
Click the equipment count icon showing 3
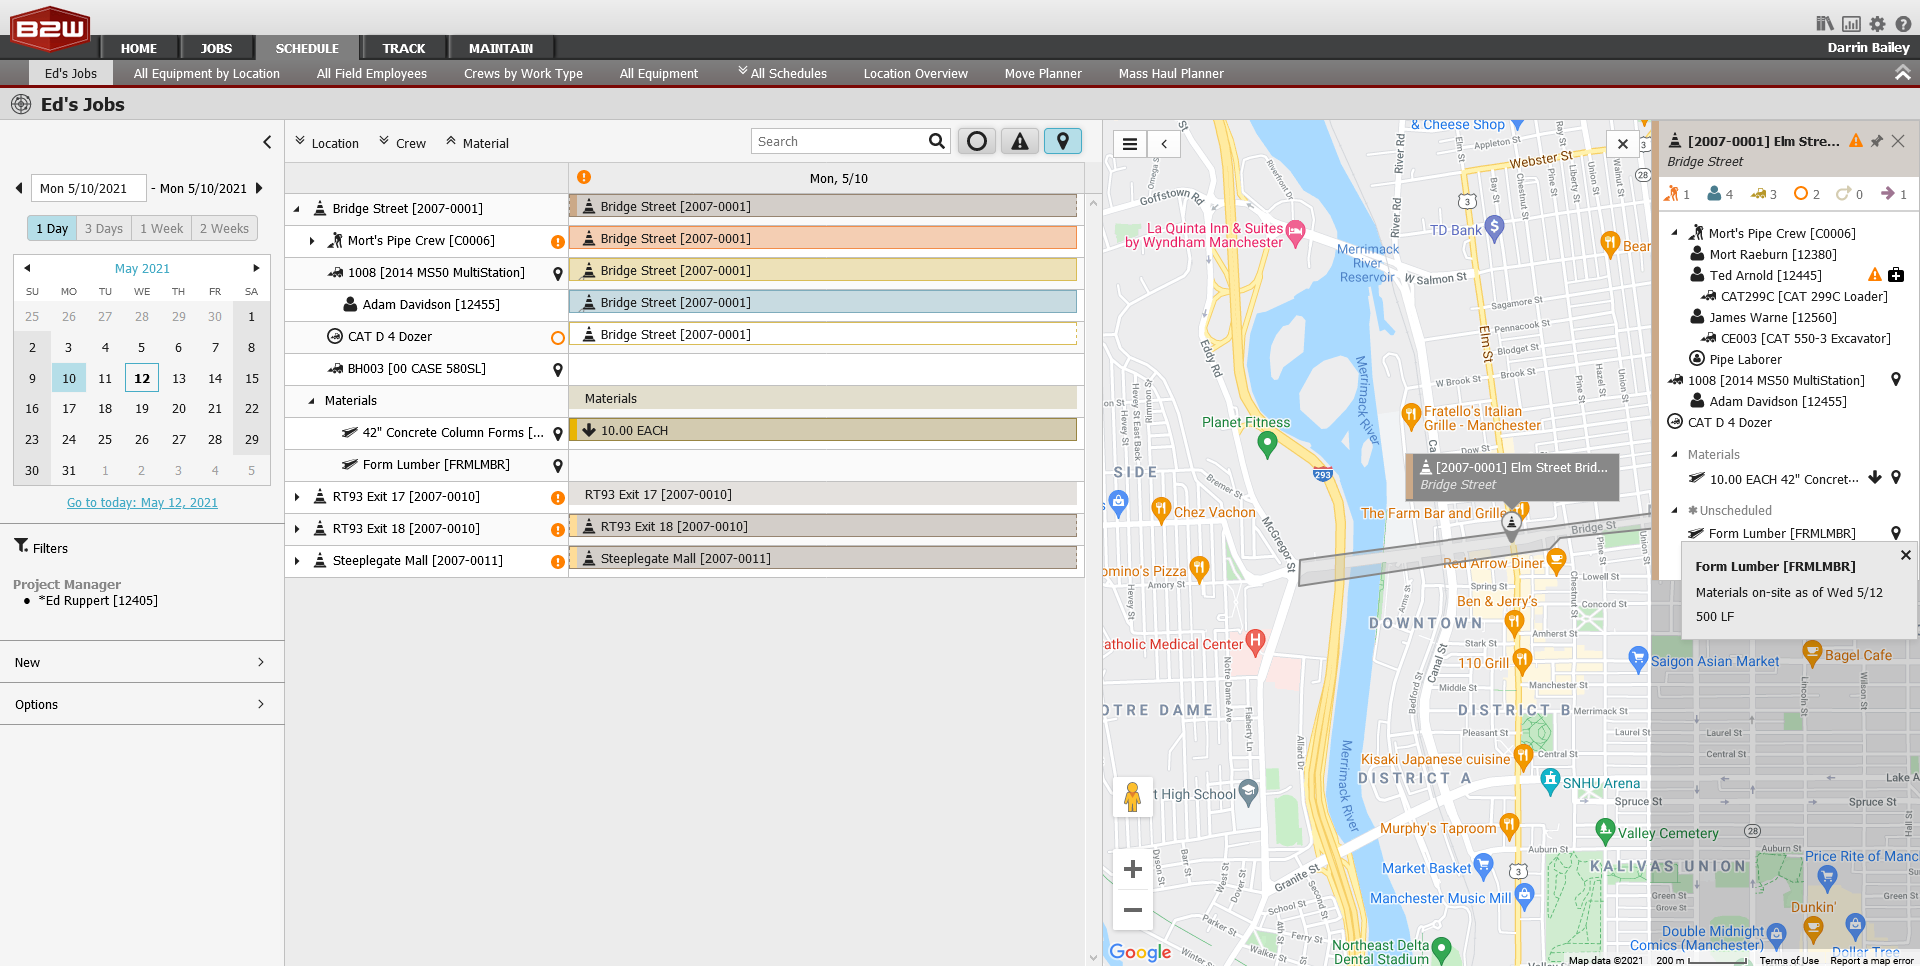pyautogui.click(x=1757, y=194)
